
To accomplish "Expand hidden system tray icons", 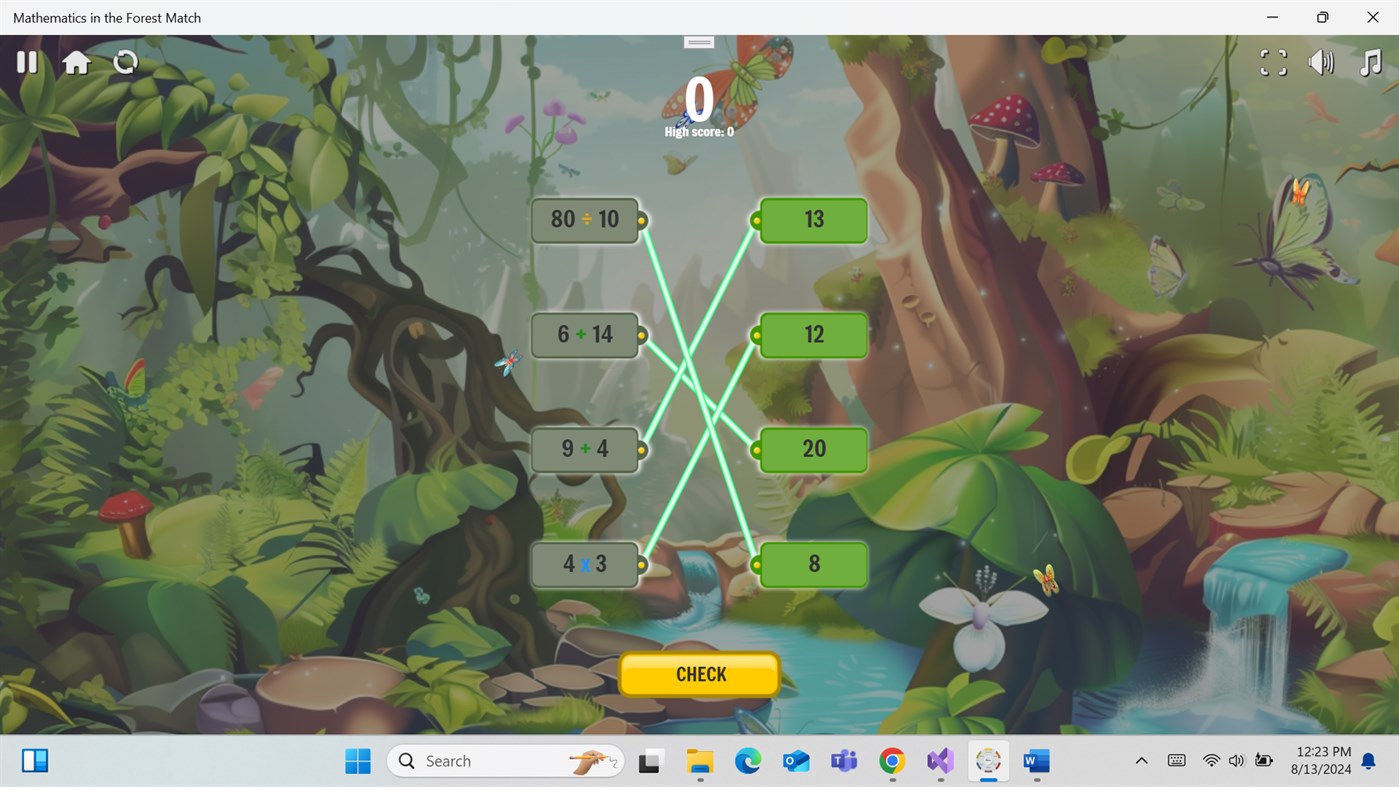I will (1141, 761).
